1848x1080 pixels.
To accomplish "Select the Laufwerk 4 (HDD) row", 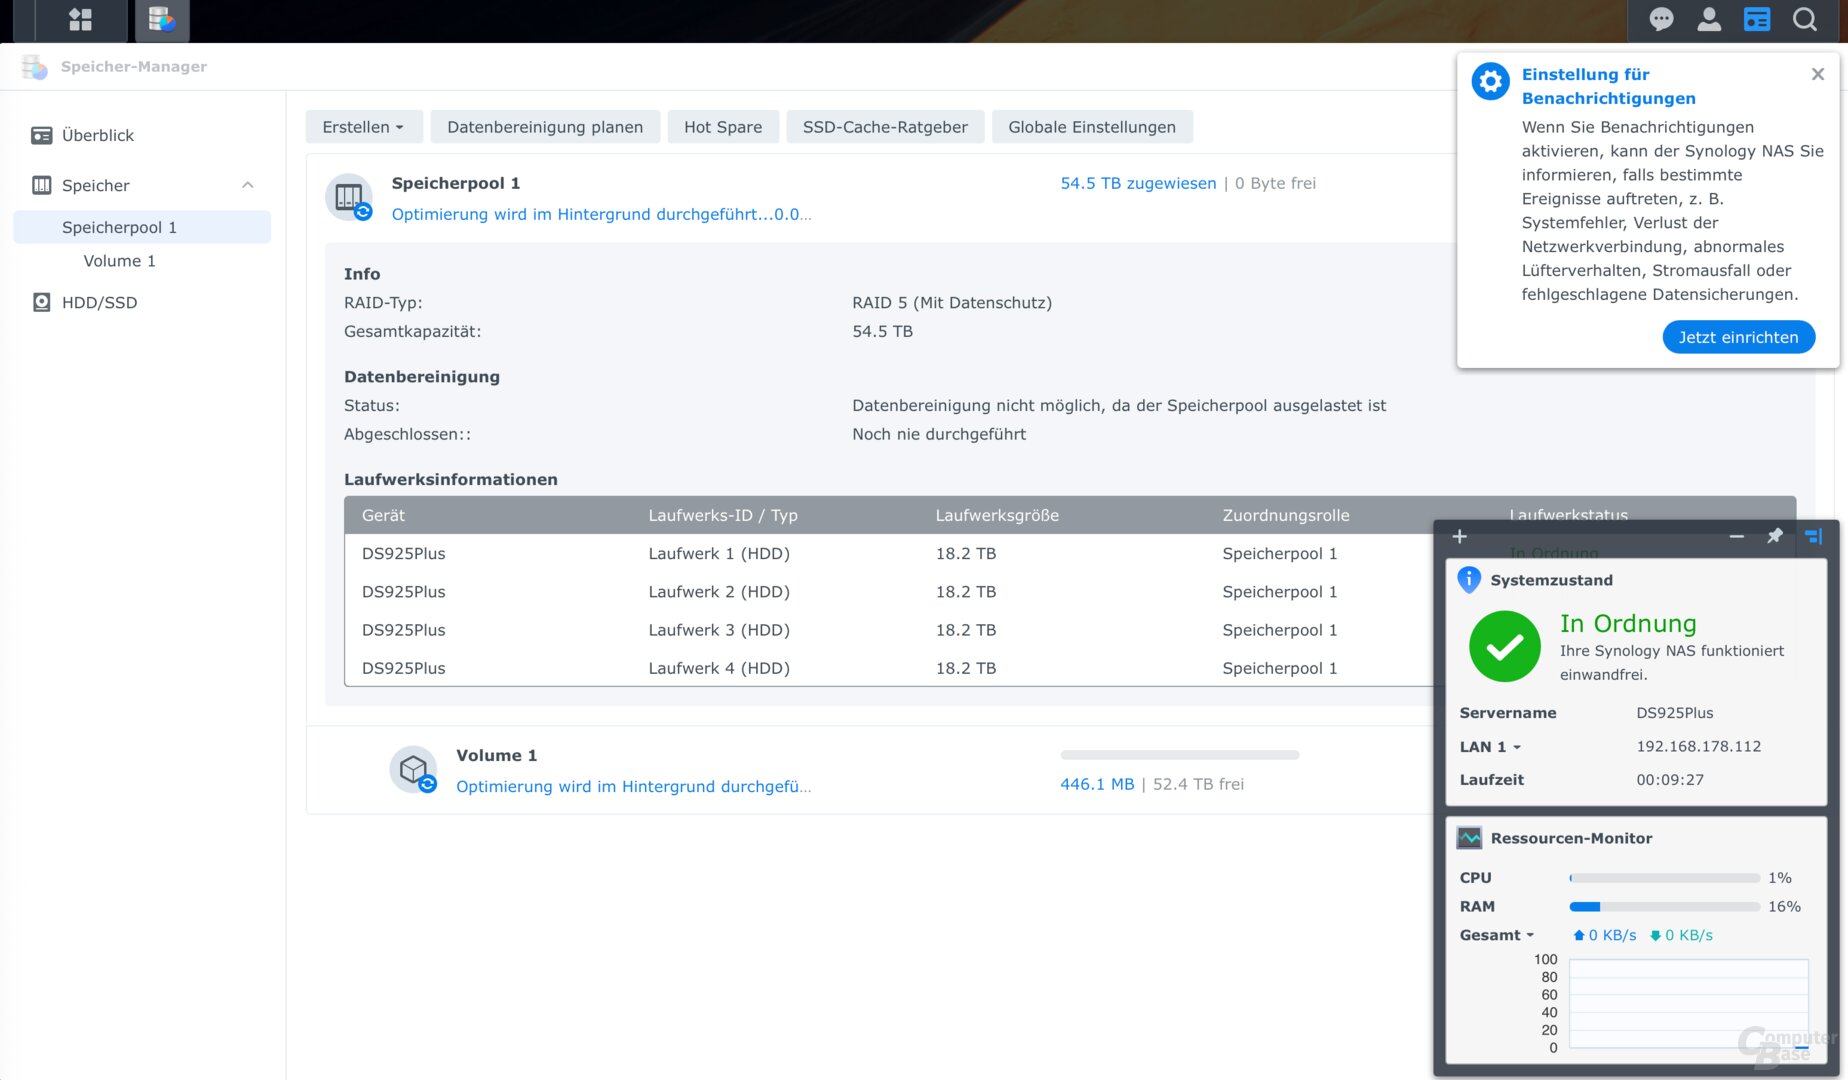I will (x=890, y=668).
